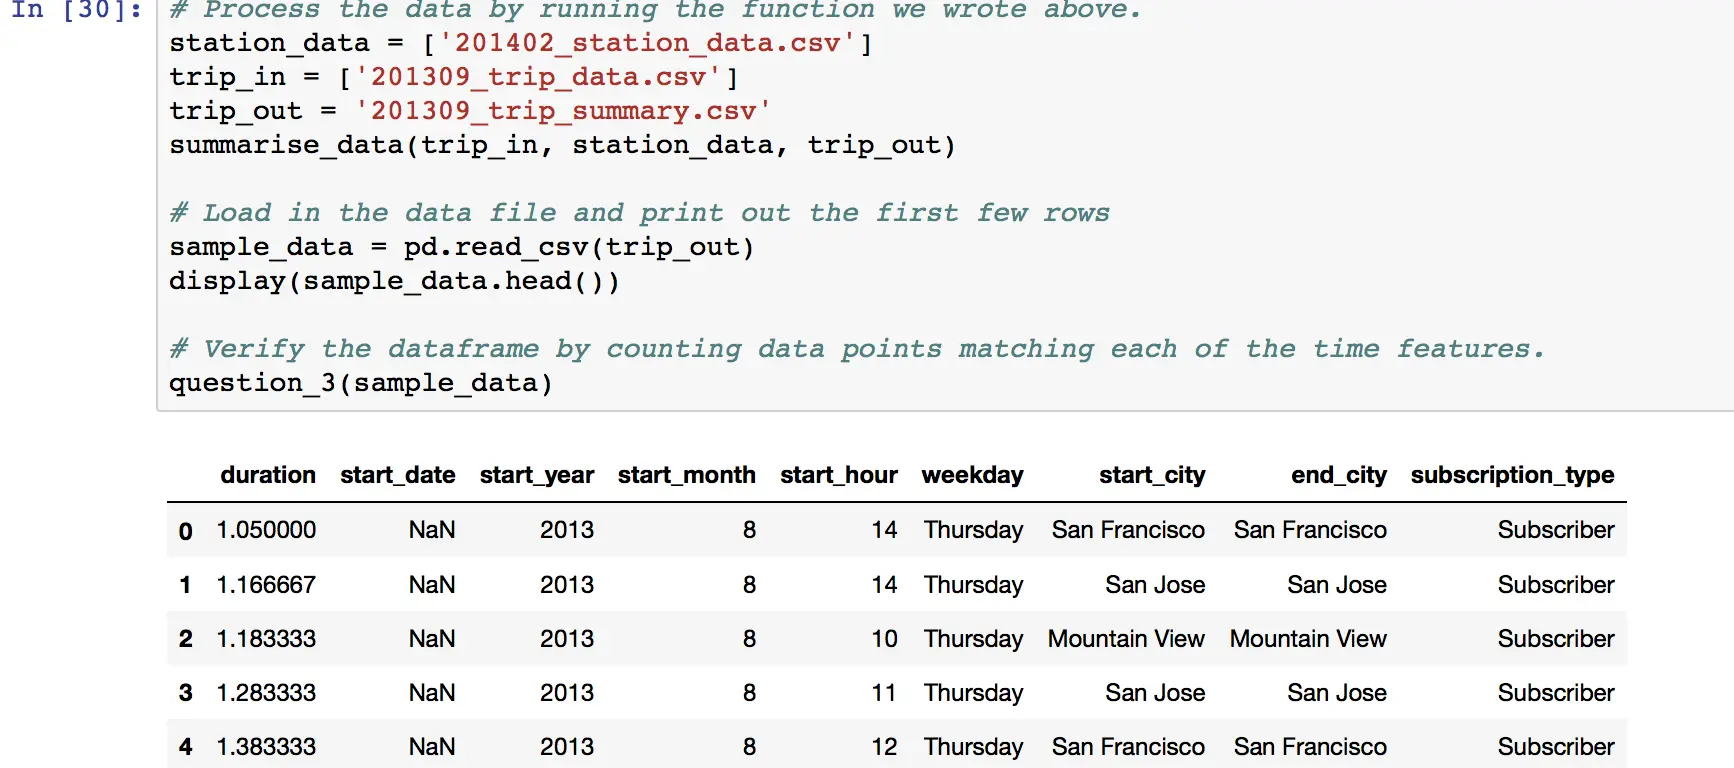Click the '201402_station_data.csv' string in code
The height and width of the screenshot is (768, 1734).
tap(647, 44)
